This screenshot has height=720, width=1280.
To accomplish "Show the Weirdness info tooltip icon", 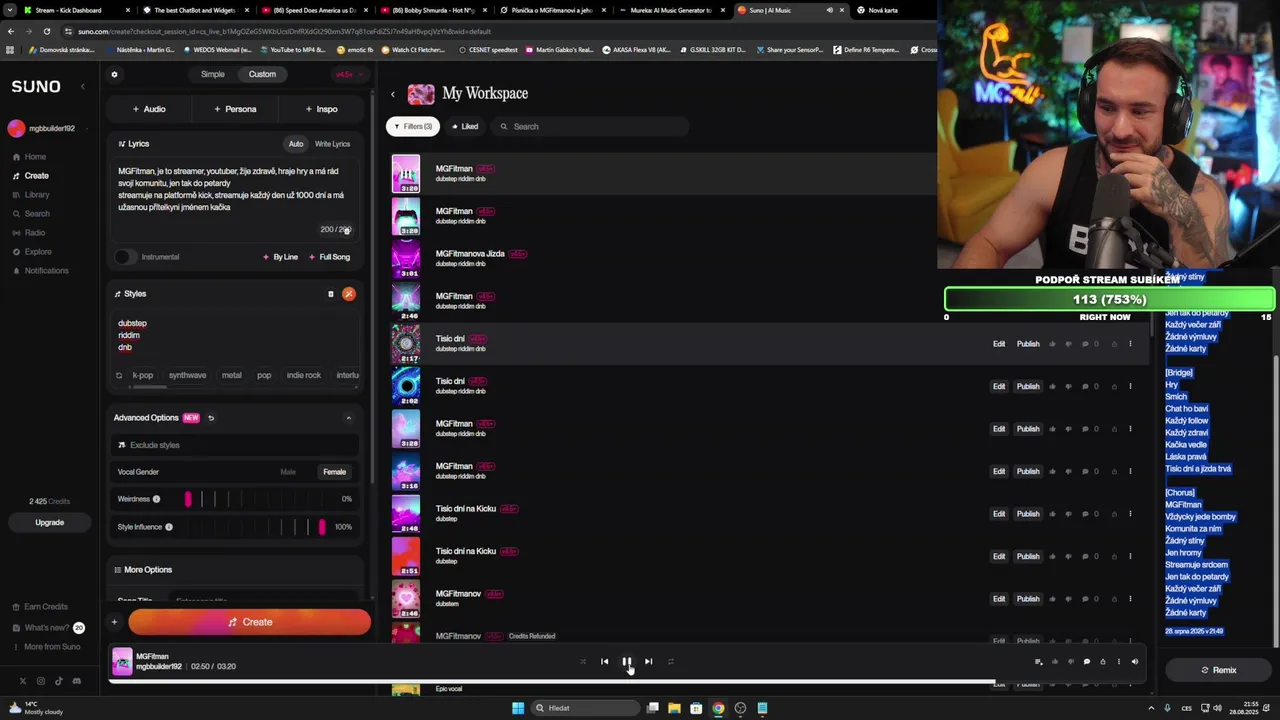I will tap(156, 499).
